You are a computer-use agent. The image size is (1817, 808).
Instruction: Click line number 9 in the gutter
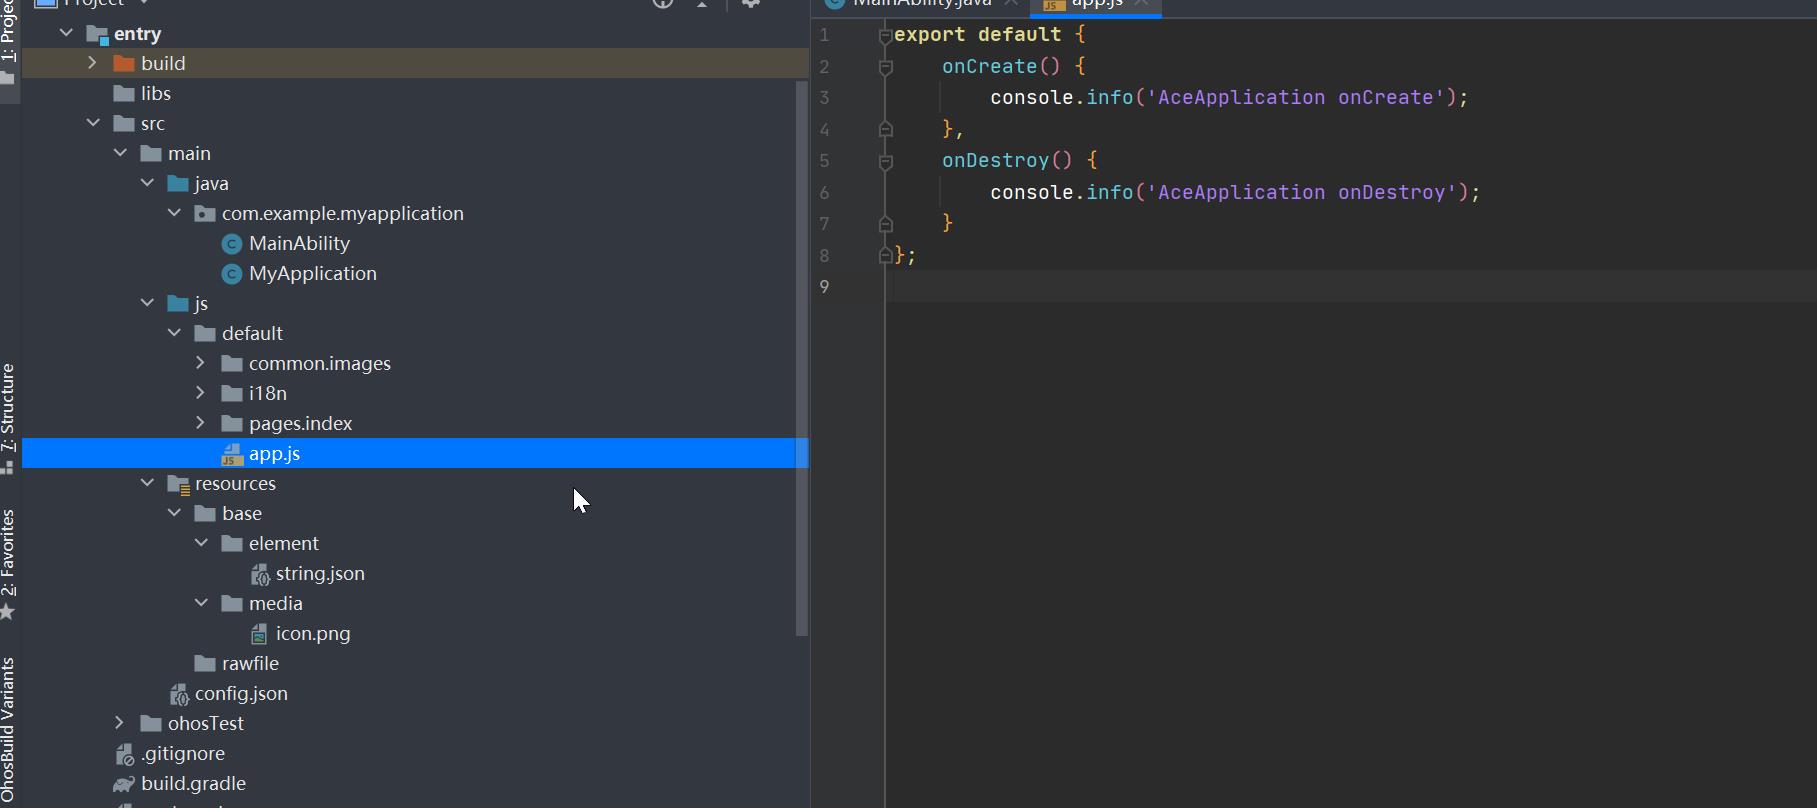pos(824,287)
